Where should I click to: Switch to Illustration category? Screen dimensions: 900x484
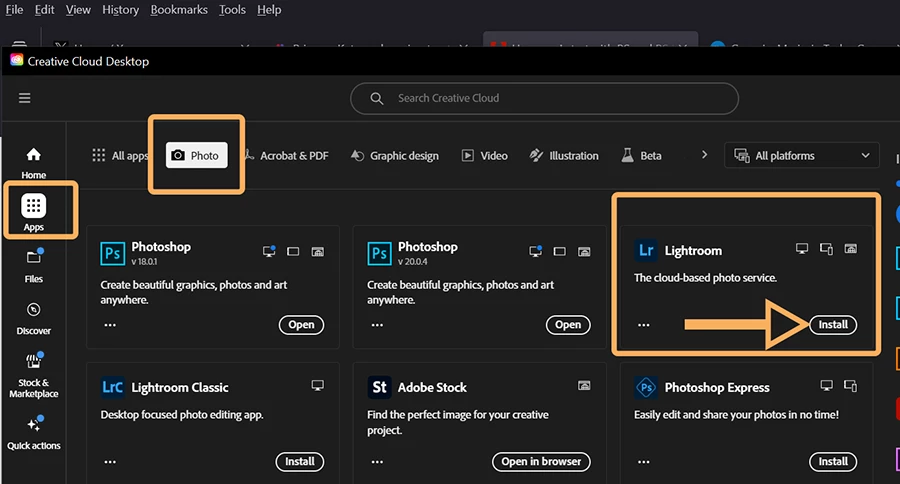[564, 156]
